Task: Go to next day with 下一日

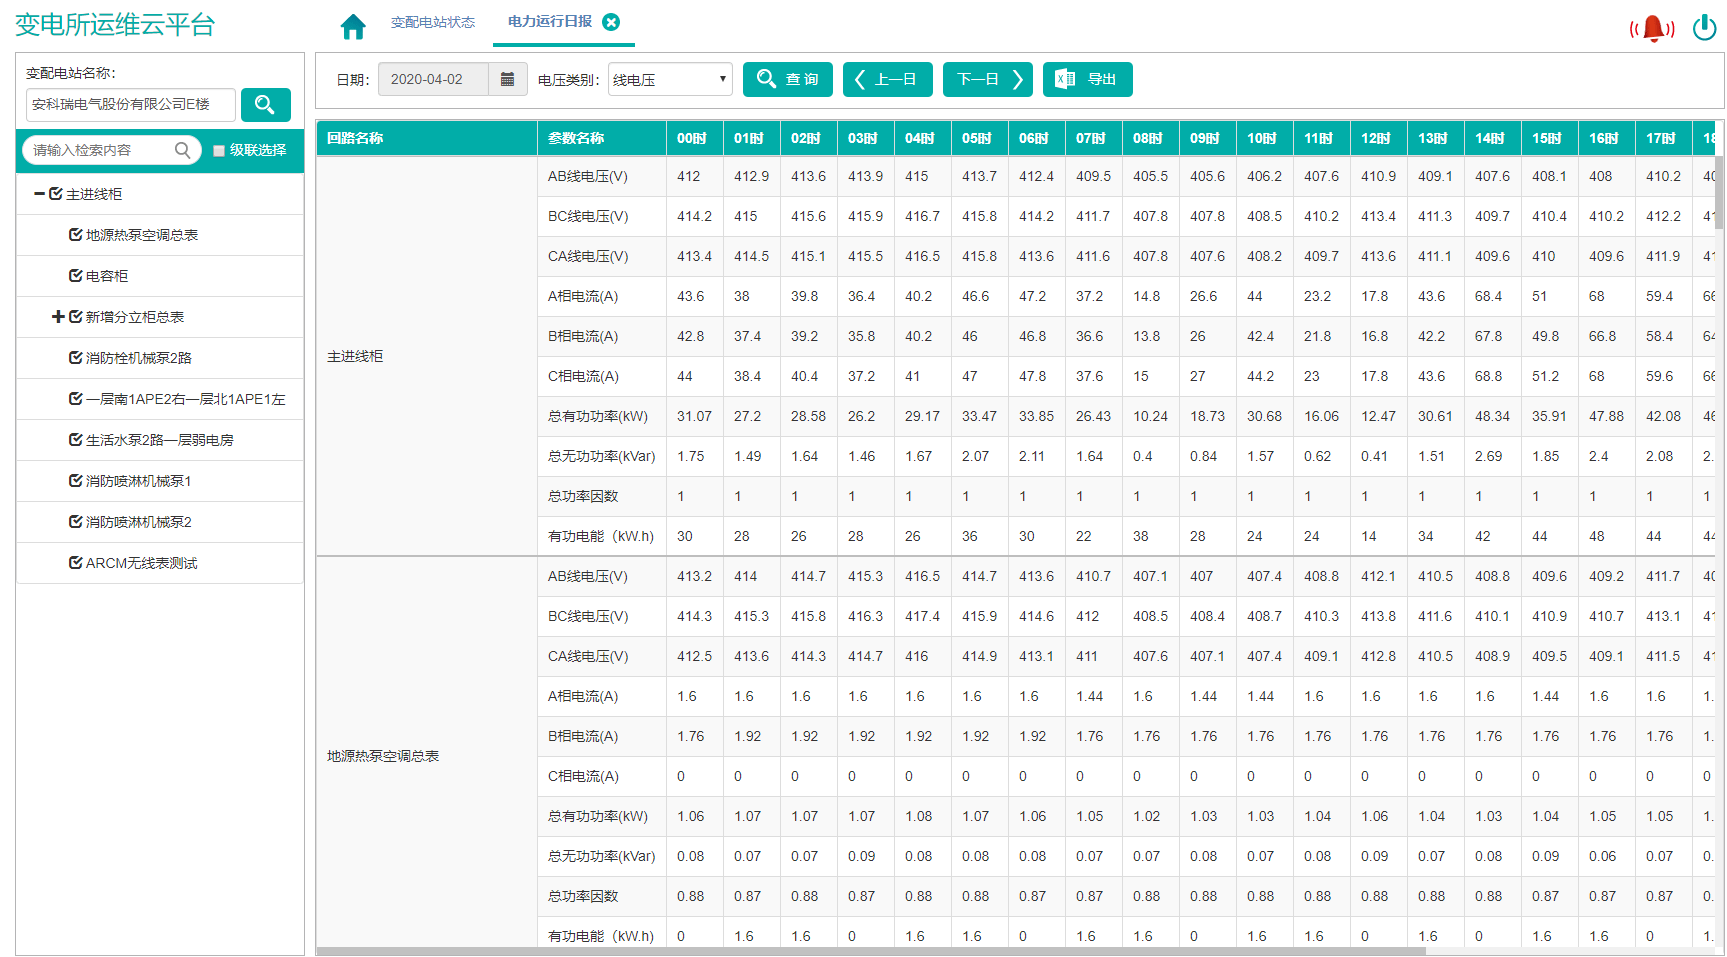Action: [988, 79]
